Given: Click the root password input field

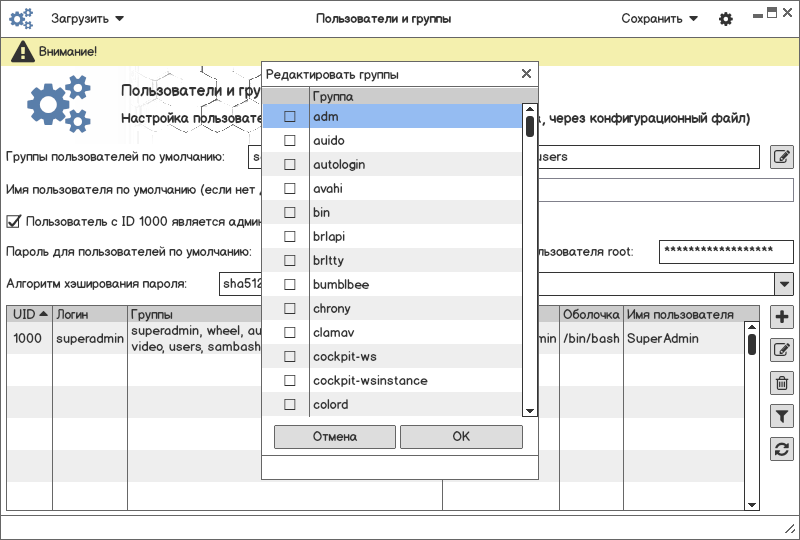Looking at the screenshot, I should pos(726,251).
